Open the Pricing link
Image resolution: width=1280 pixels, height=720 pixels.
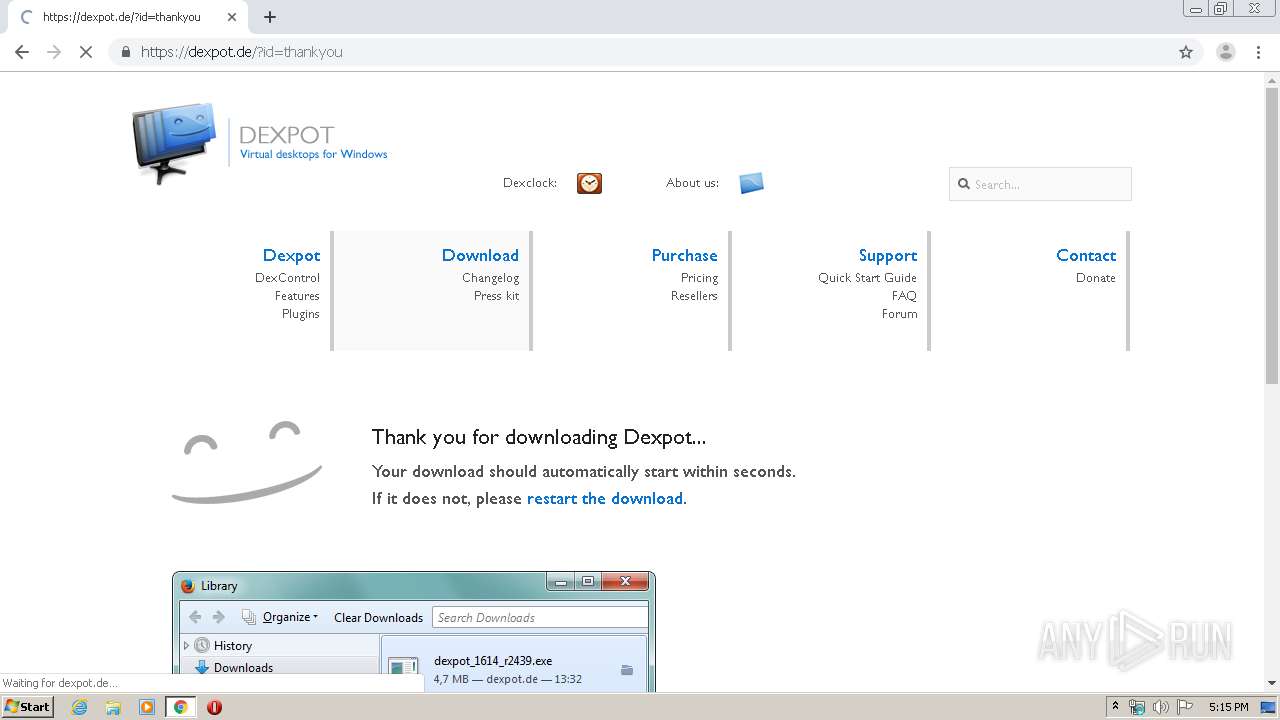coord(699,278)
